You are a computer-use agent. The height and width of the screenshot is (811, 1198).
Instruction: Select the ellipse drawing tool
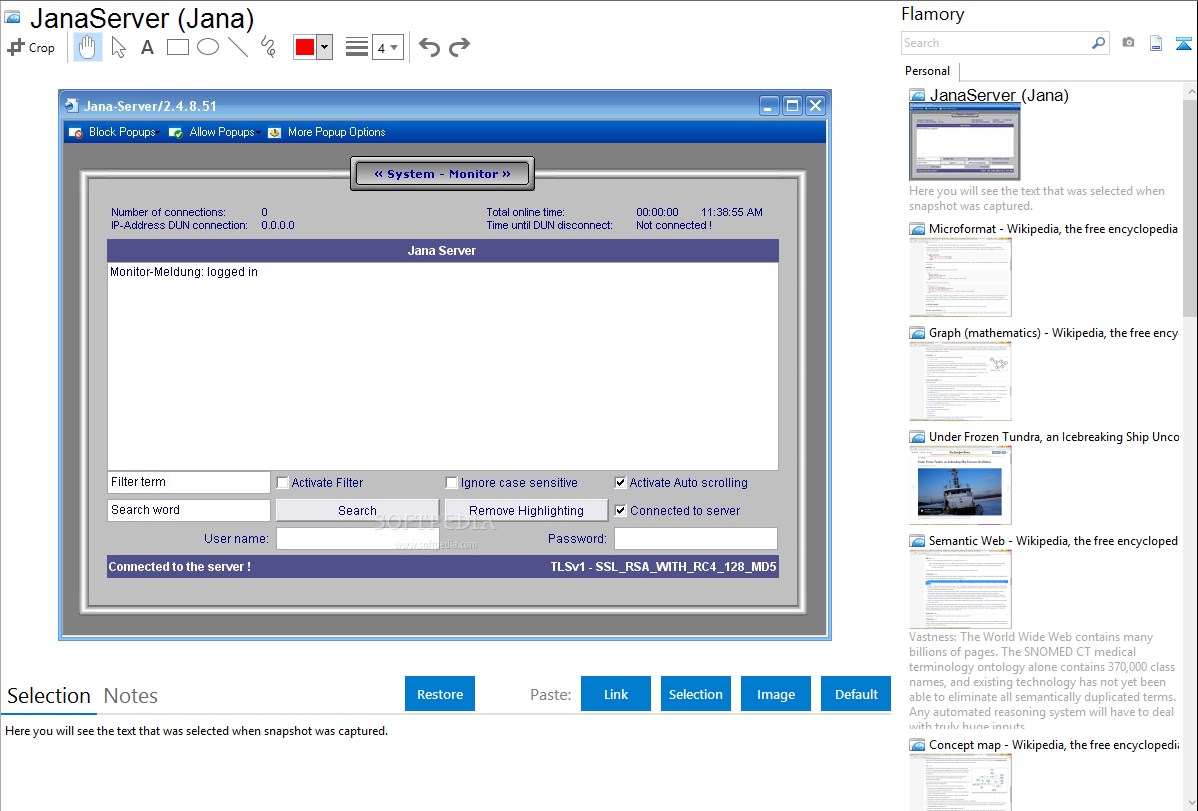pyautogui.click(x=208, y=47)
